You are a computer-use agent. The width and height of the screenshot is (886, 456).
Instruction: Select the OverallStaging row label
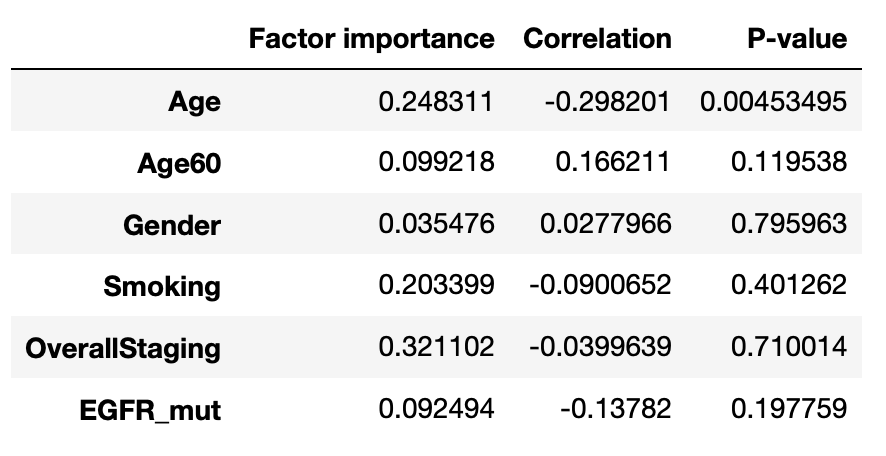pos(123,348)
